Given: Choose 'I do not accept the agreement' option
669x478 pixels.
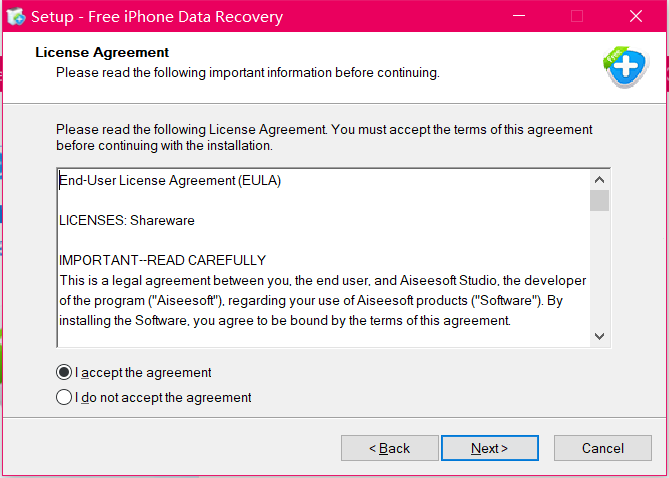Looking at the screenshot, I should coord(64,397).
